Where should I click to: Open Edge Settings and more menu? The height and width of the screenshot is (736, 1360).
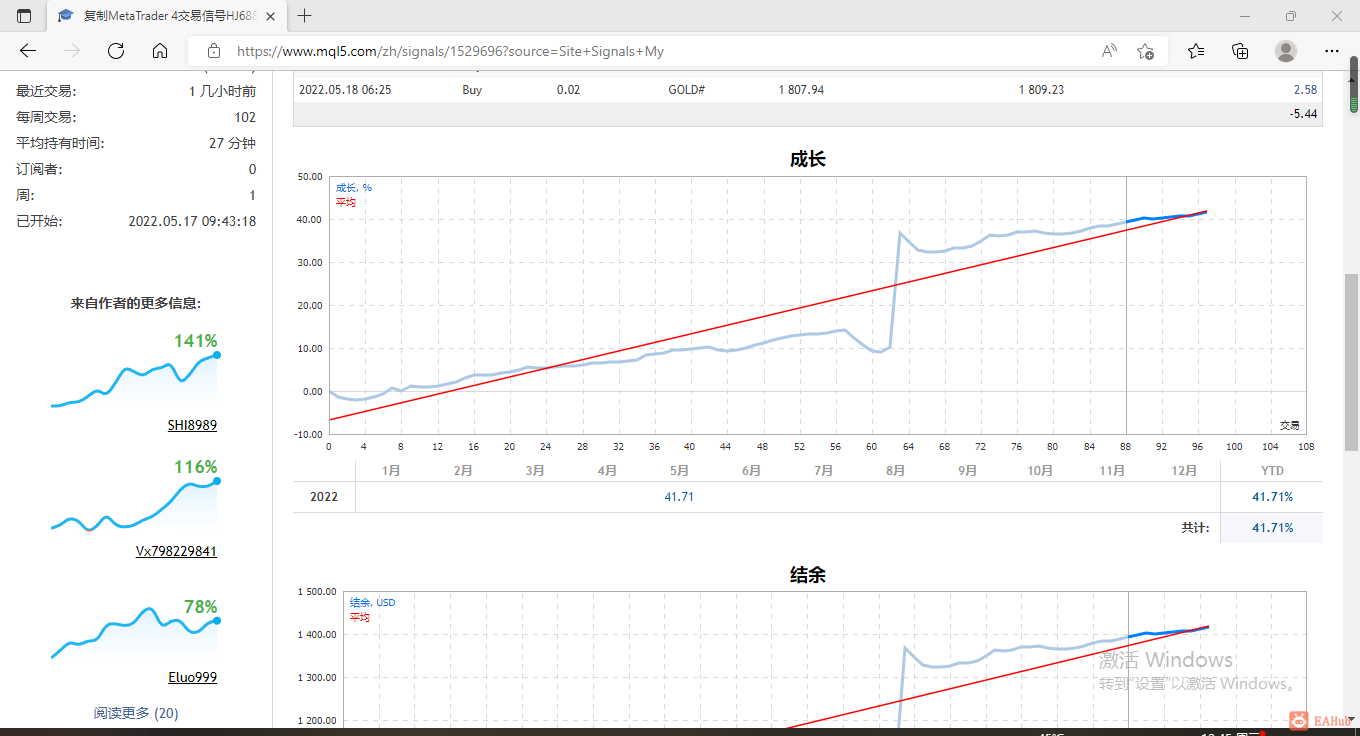(x=1332, y=51)
